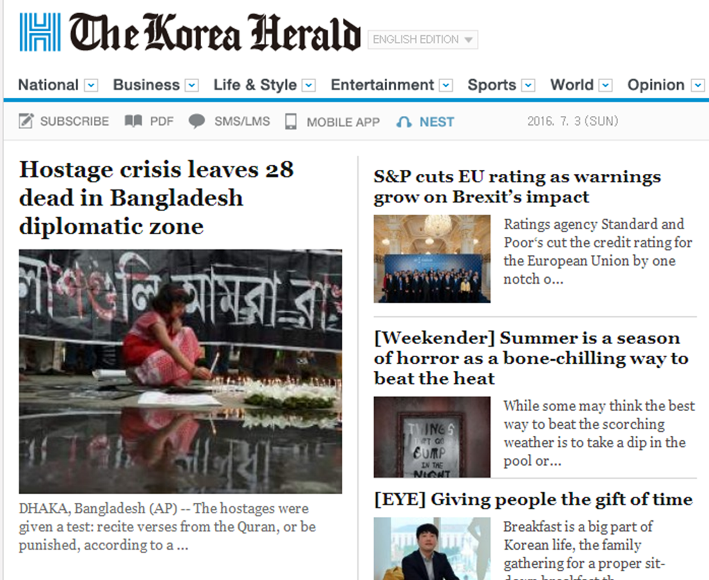The image size is (709, 580).
Task: Click the EU leaders group photo thumbnail
Action: (432, 259)
